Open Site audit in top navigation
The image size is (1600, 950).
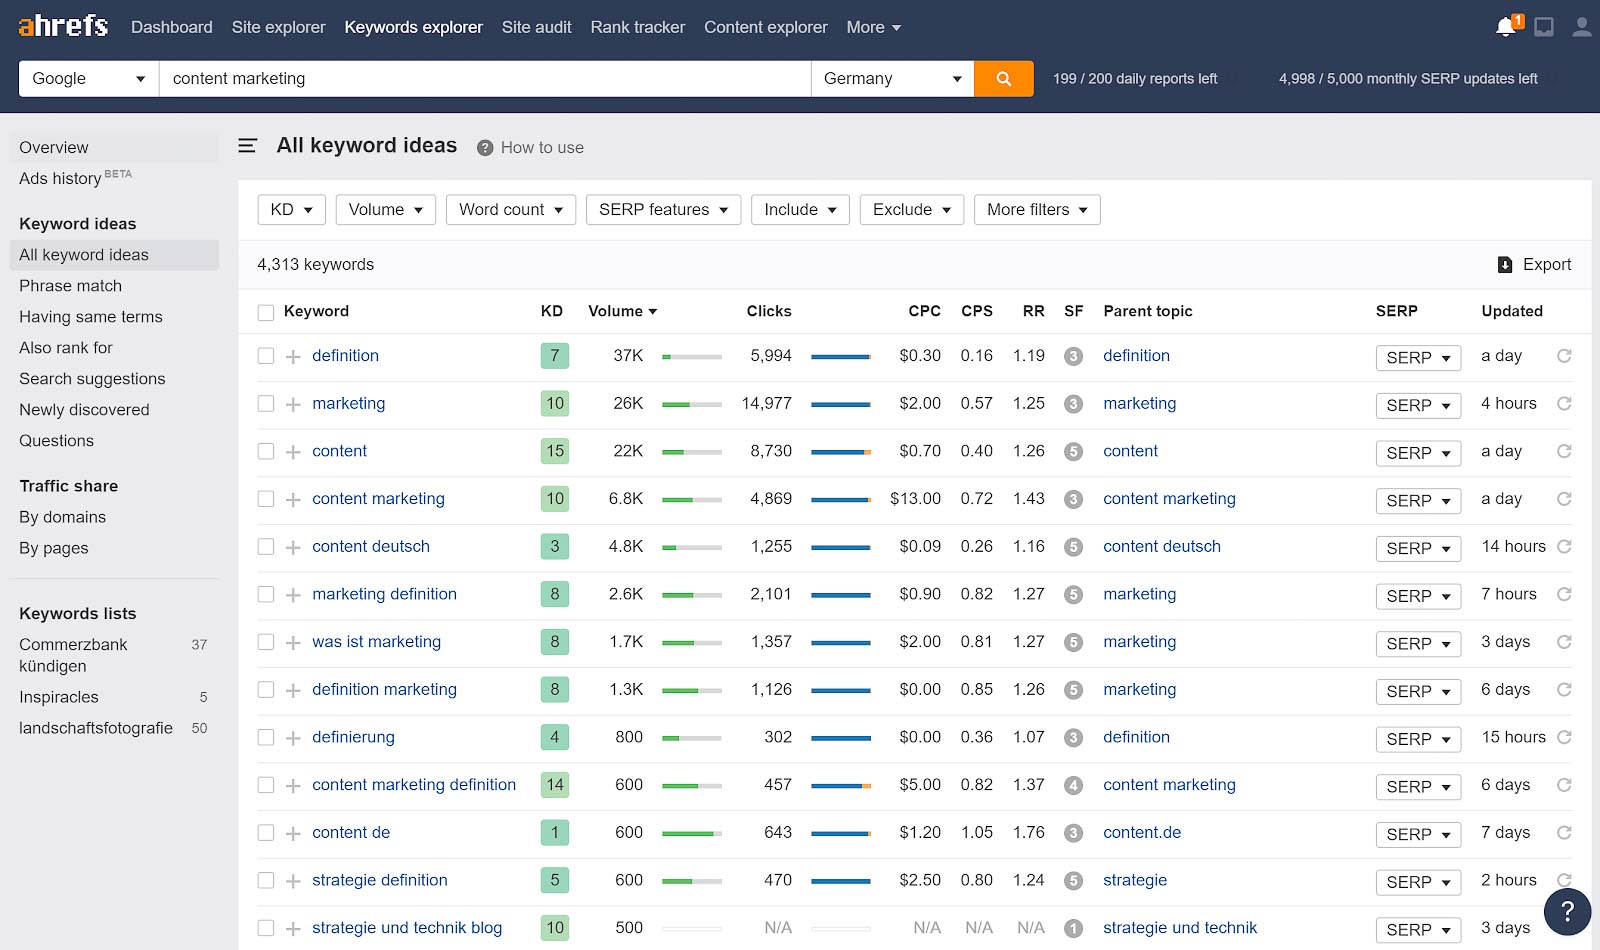[x=537, y=27]
